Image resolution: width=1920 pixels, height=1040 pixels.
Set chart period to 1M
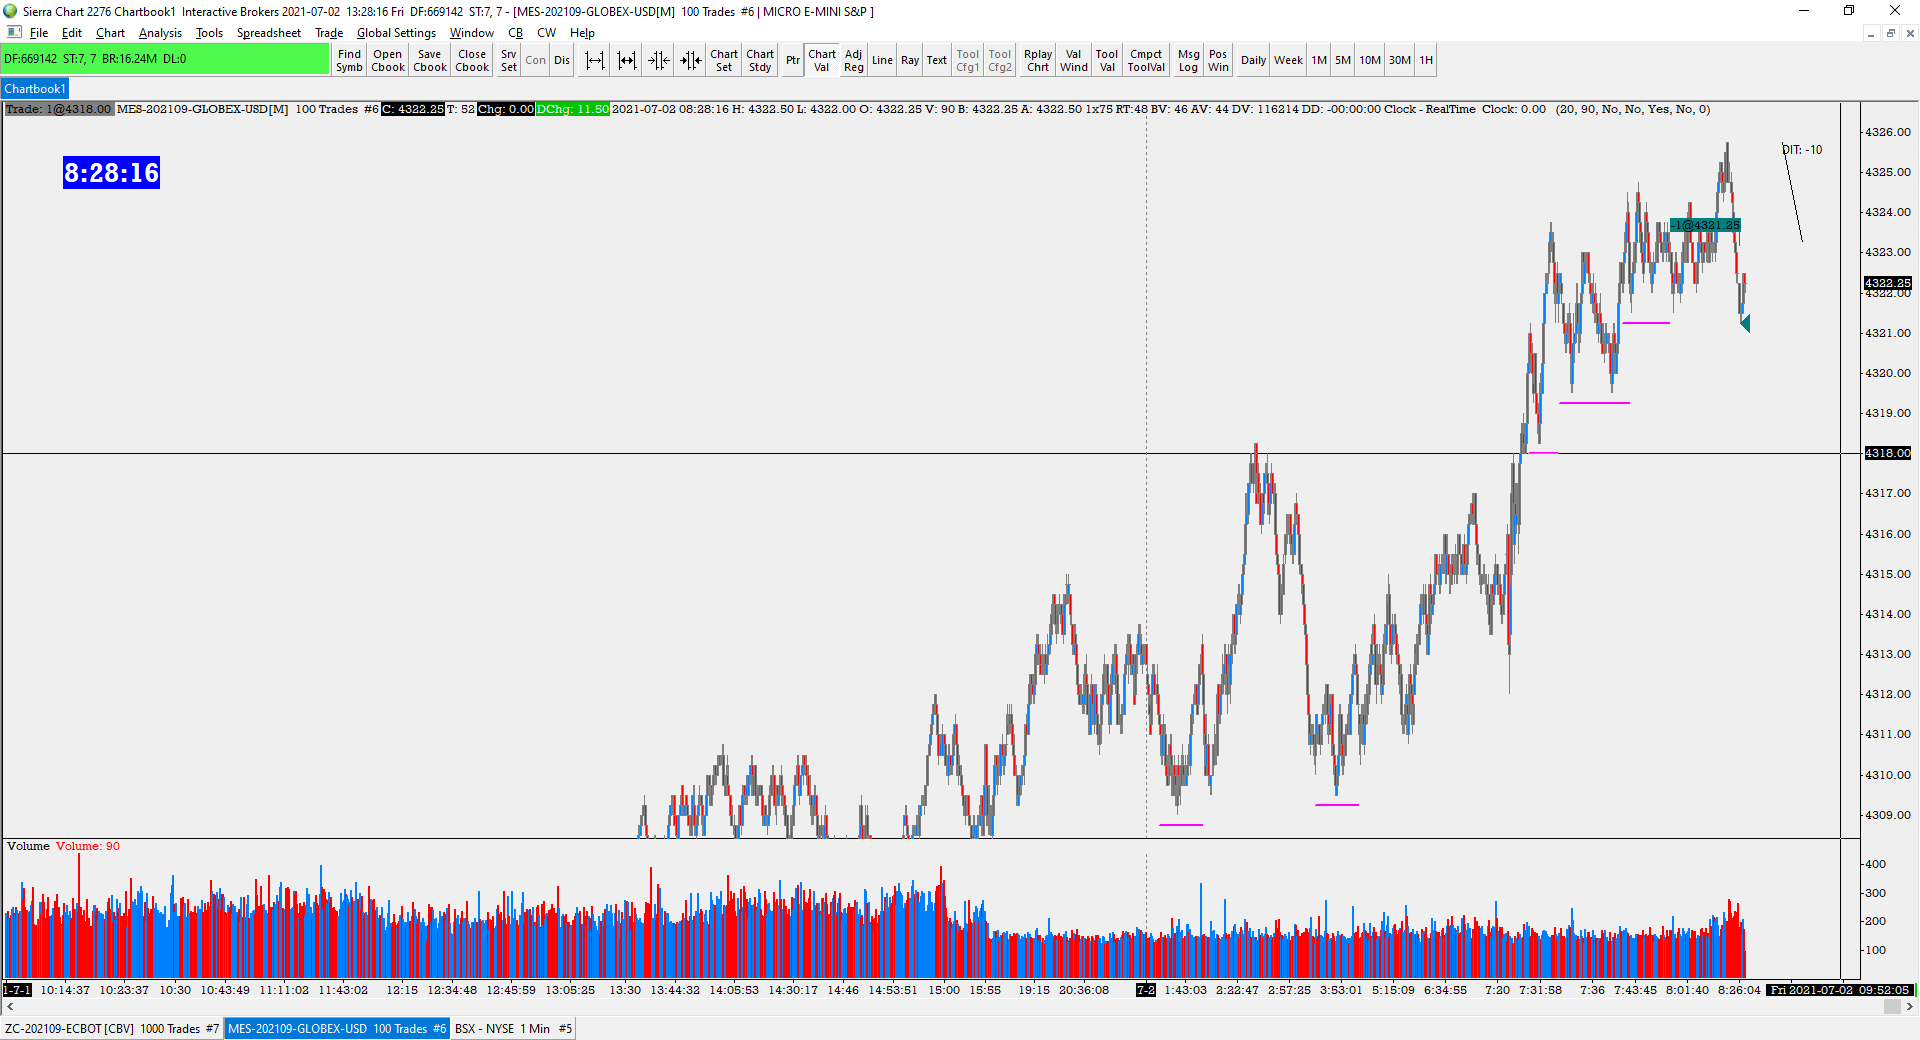tap(1320, 61)
